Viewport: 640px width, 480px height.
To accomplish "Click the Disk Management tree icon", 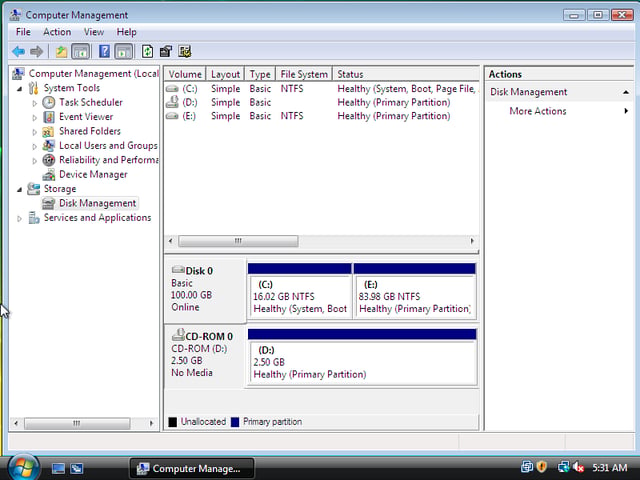I will pyautogui.click(x=49, y=203).
